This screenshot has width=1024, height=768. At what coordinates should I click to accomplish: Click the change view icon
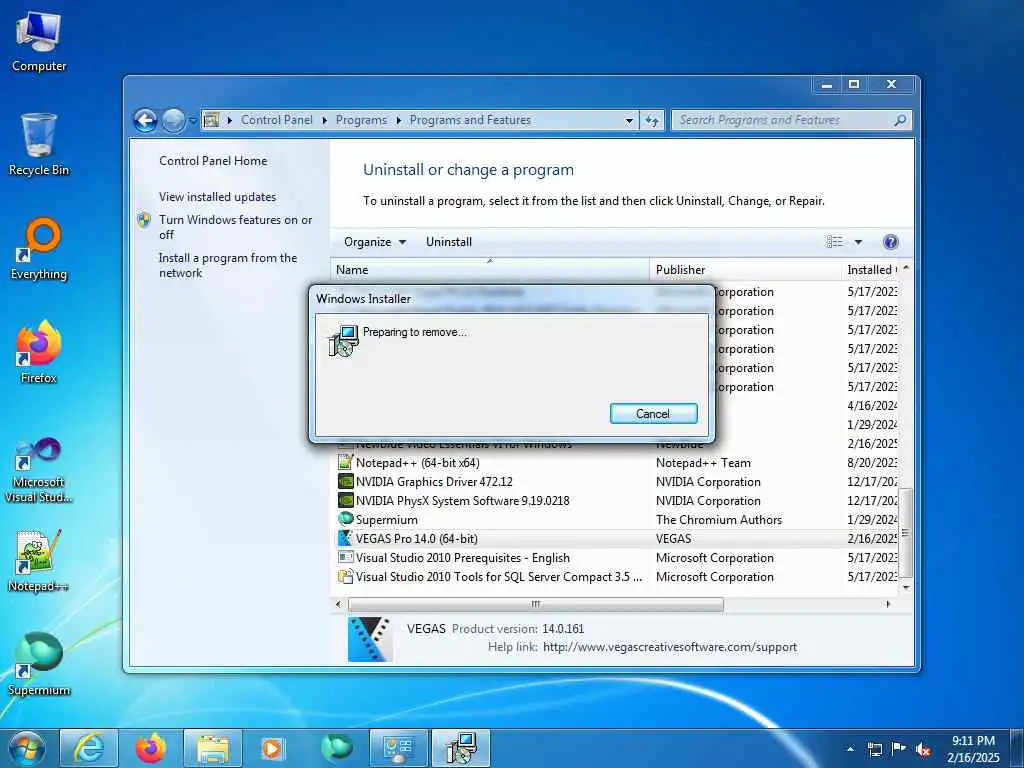pos(835,242)
